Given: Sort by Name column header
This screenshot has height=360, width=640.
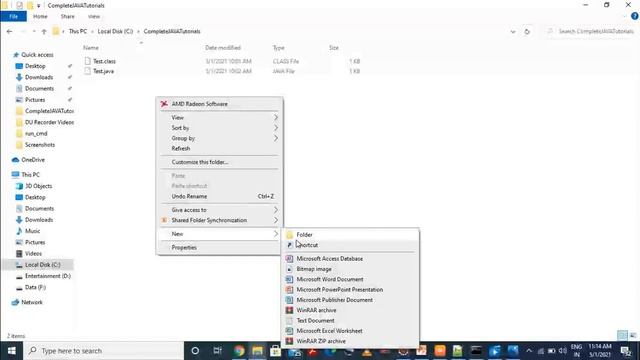Looking at the screenshot, I should (x=91, y=48).
